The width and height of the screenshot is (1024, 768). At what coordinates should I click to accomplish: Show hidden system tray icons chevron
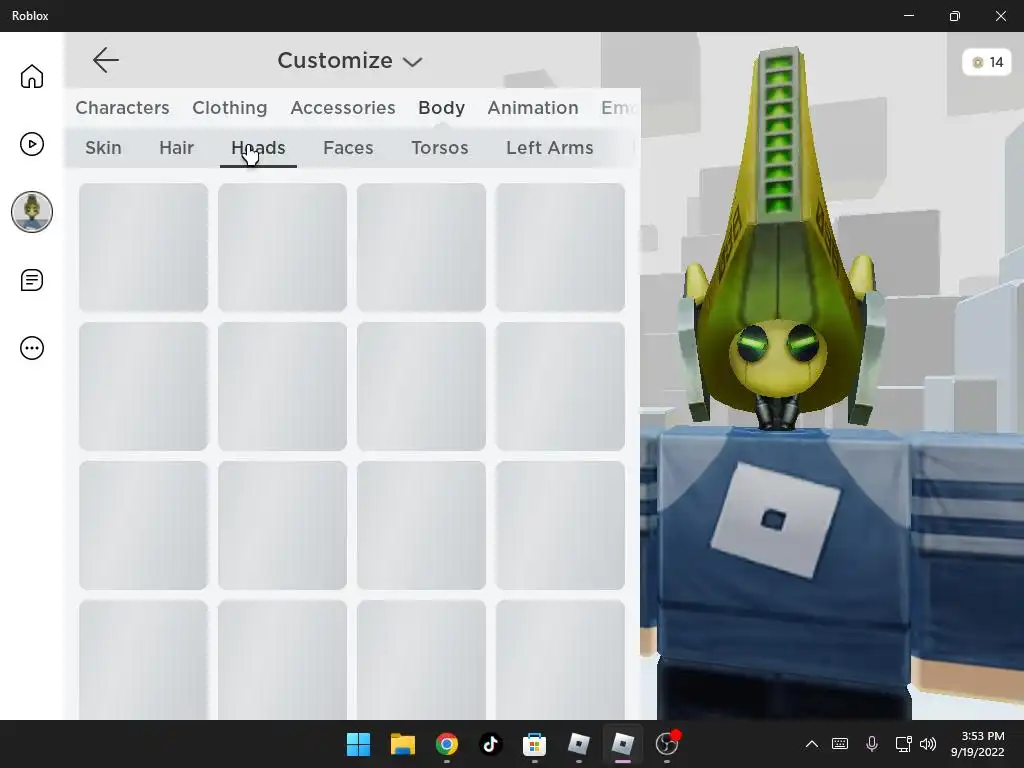pyautogui.click(x=811, y=744)
